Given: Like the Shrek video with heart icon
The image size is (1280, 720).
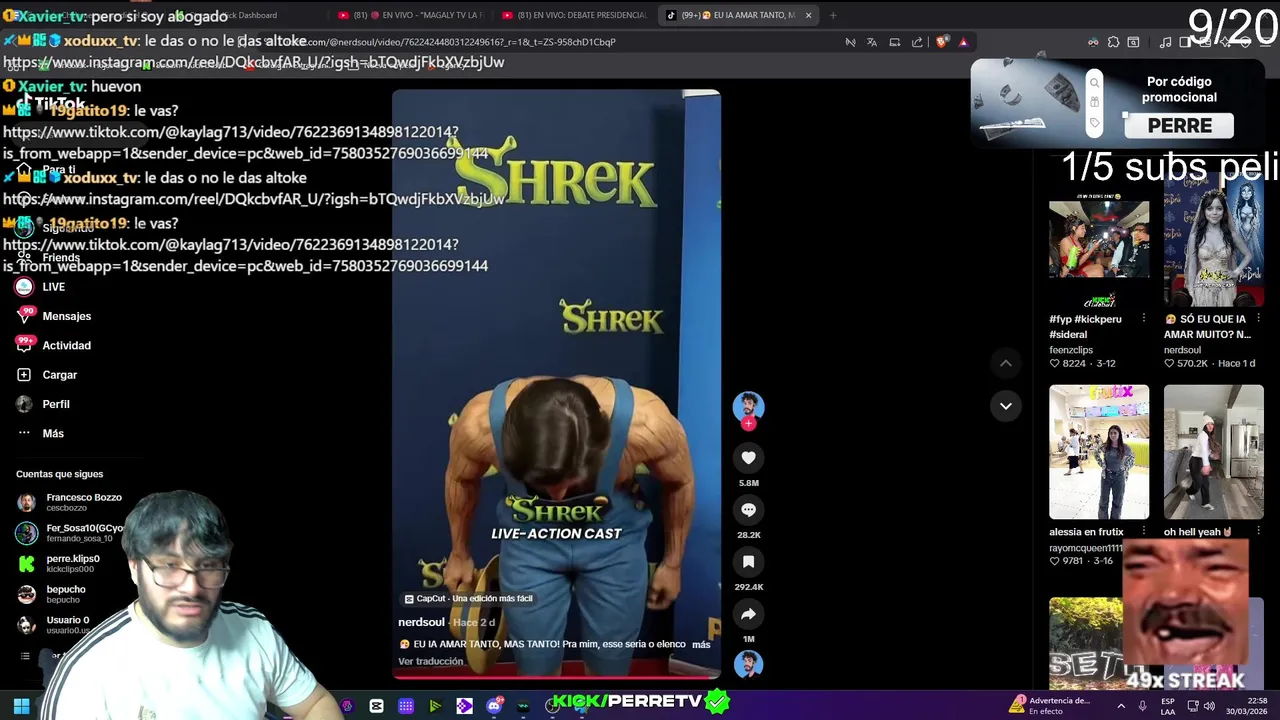Looking at the screenshot, I should click(x=748, y=458).
